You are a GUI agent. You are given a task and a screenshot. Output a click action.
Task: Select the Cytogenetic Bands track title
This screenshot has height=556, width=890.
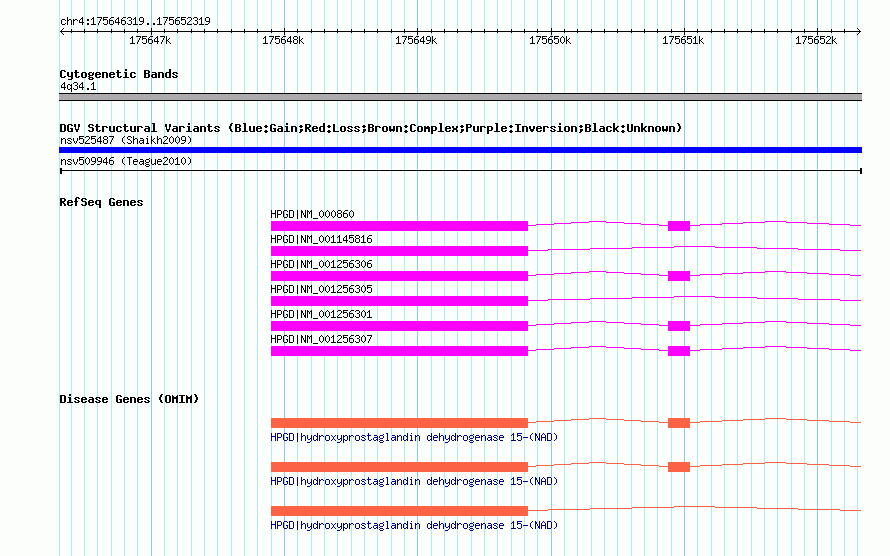(x=119, y=74)
